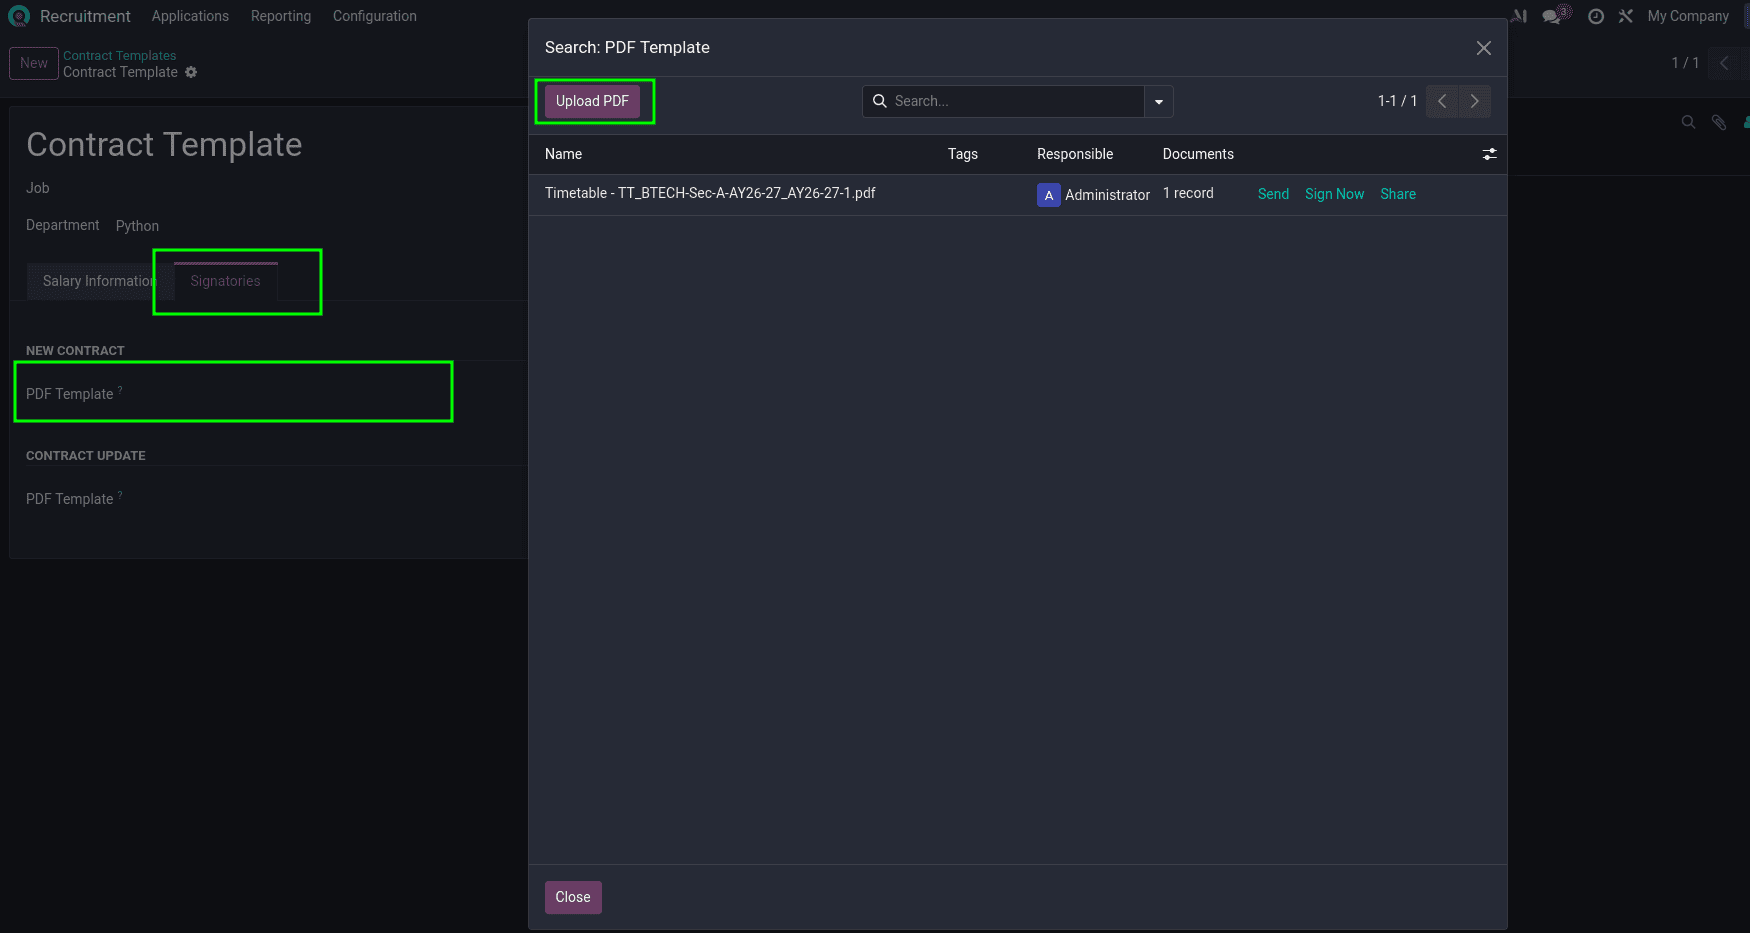Sort by the Responsible column header
Image resolution: width=1750 pixels, height=933 pixels.
coord(1075,154)
